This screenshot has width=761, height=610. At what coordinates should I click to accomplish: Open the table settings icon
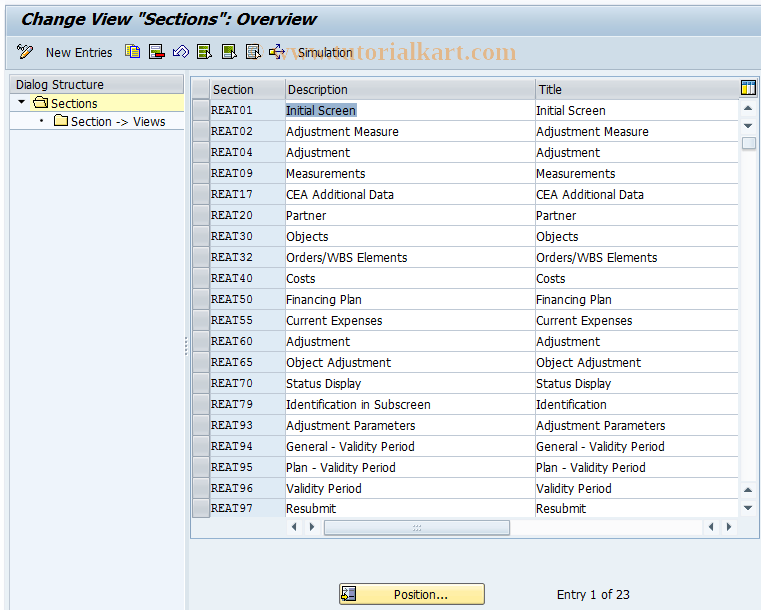pos(748,88)
